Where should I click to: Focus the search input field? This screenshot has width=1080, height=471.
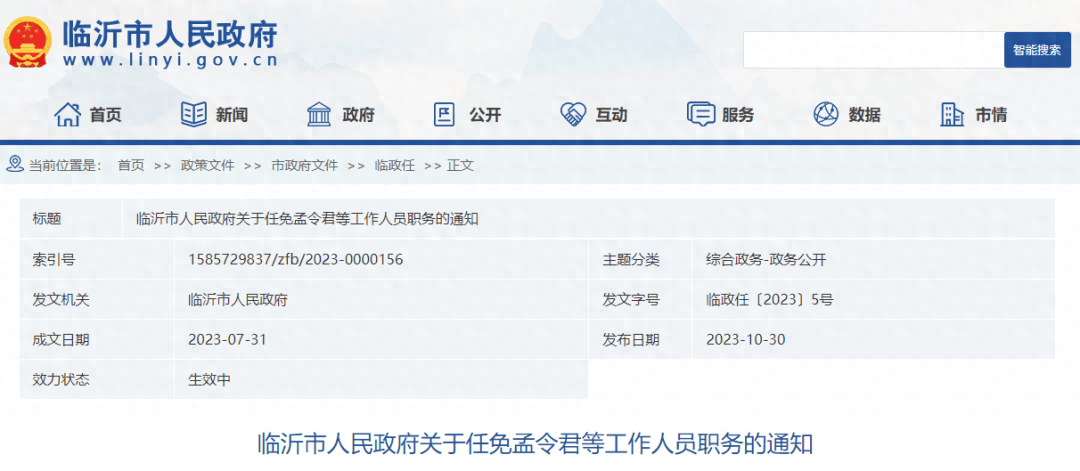point(873,50)
